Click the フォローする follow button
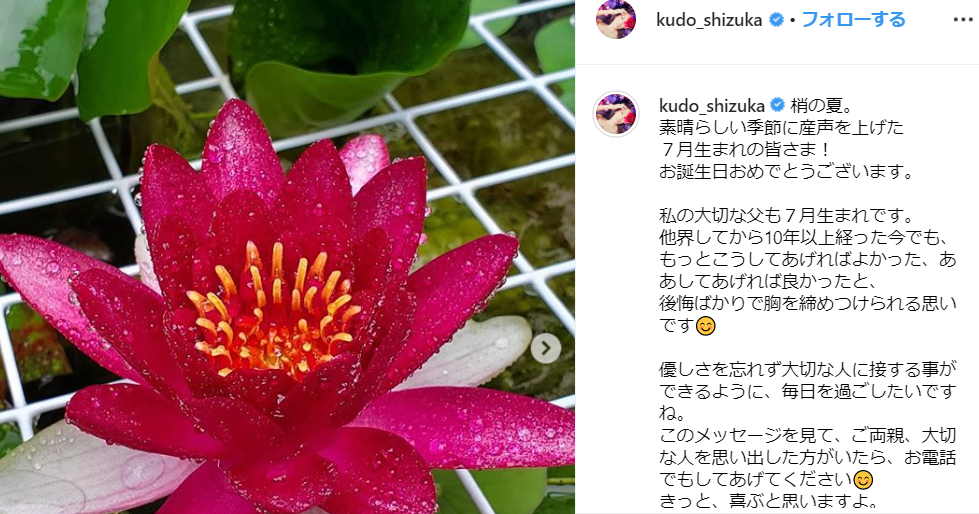 853,19
